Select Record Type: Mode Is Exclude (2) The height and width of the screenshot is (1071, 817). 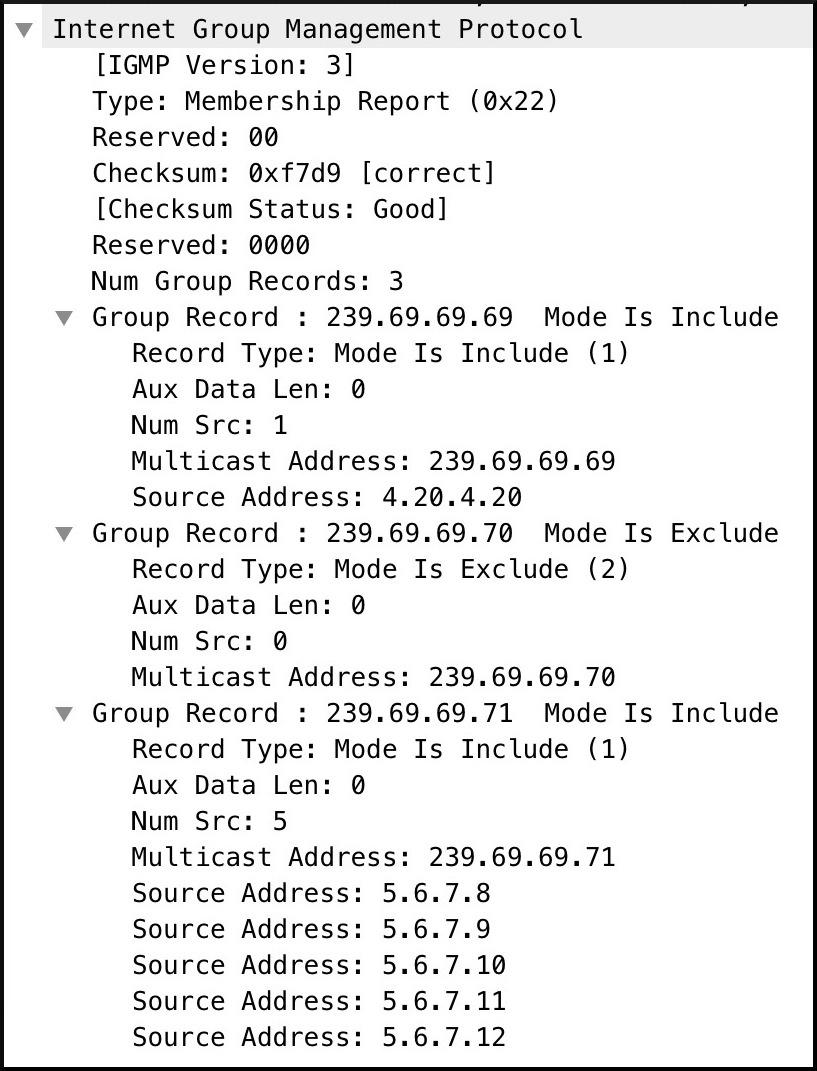click(380, 570)
